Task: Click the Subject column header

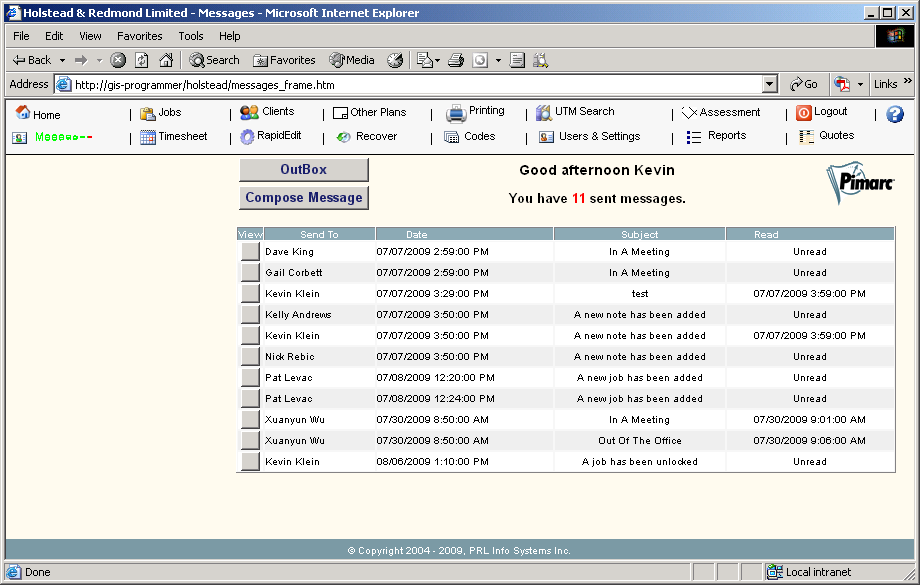Action: point(640,234)
